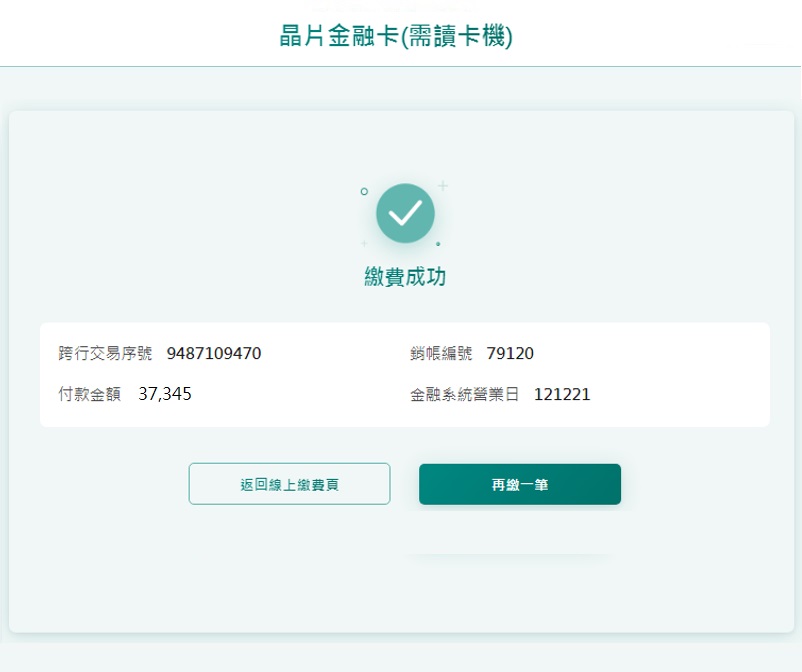Click the 繳費成功 status text
Screen dimensions: 802x672
[405, 277]
